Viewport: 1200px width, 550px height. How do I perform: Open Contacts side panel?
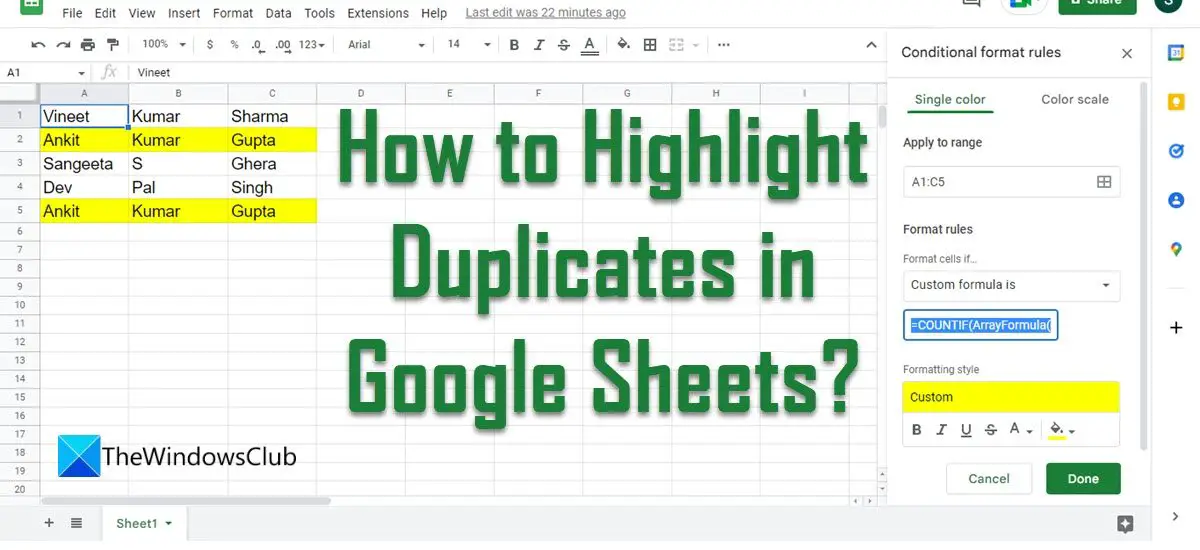pyautogui.click(x=1176, y=200)
